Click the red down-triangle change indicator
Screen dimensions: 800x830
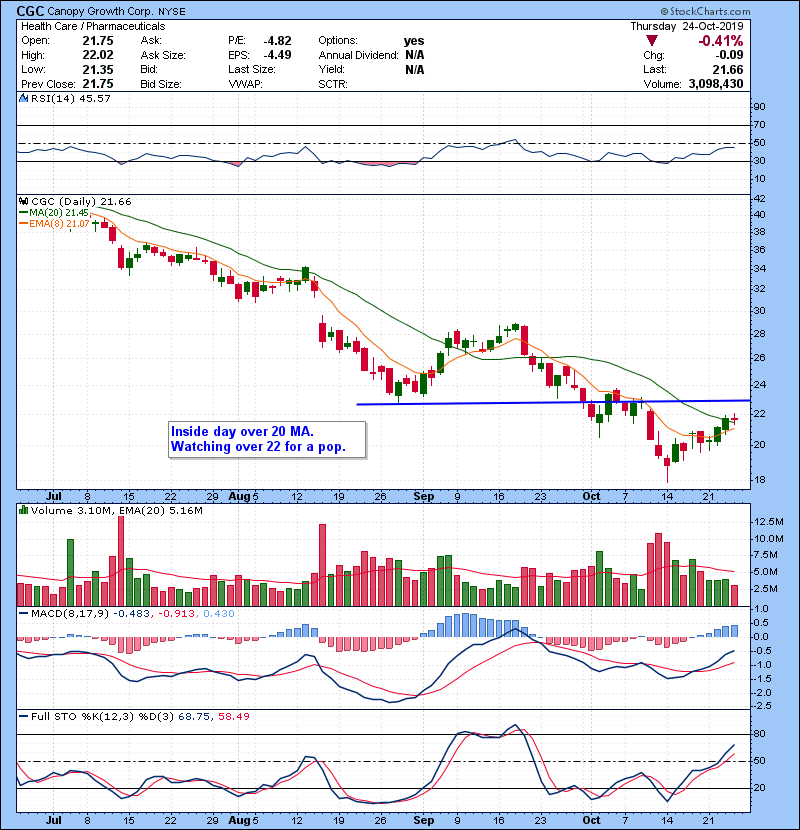652,41
